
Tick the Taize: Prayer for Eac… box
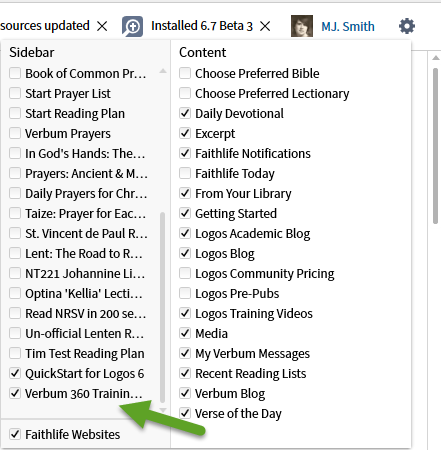click(15, 213)
